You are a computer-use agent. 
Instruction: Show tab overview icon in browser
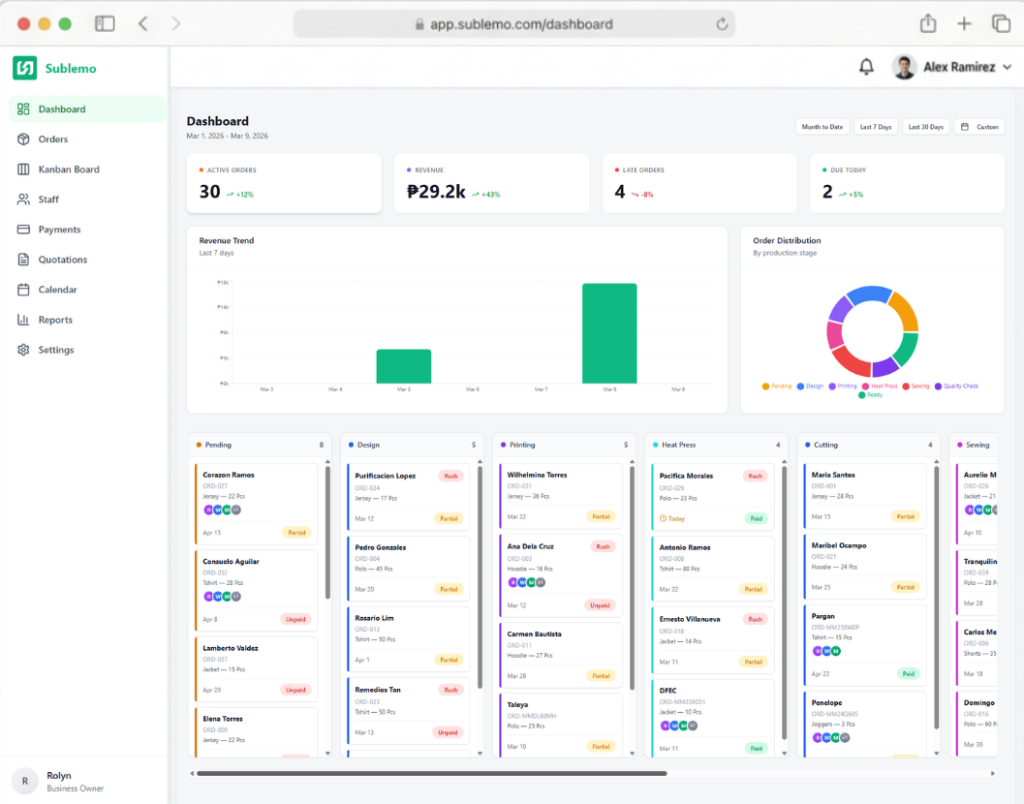click(x=1000, y=24)
